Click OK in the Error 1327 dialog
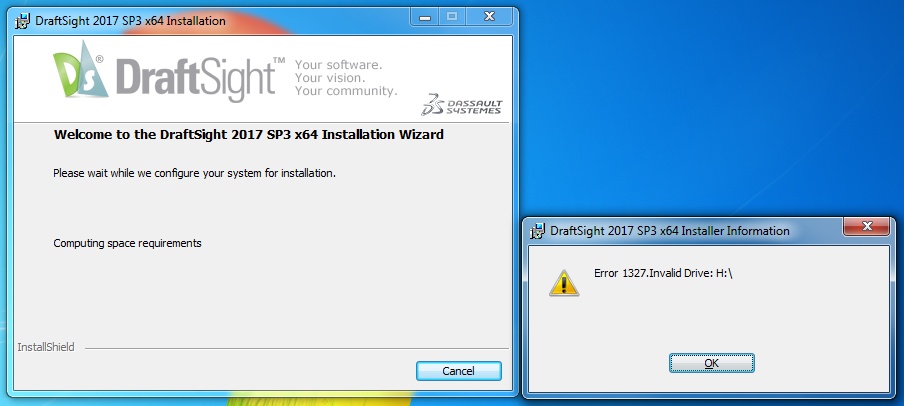904x406 pixels. coord(711,363)
